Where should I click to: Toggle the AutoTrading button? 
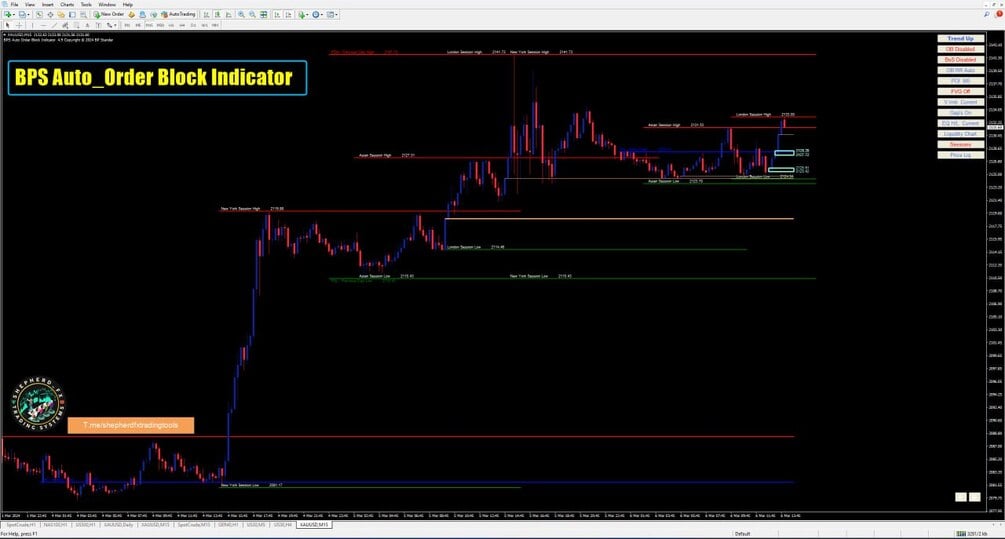click(x=178, y=14)
